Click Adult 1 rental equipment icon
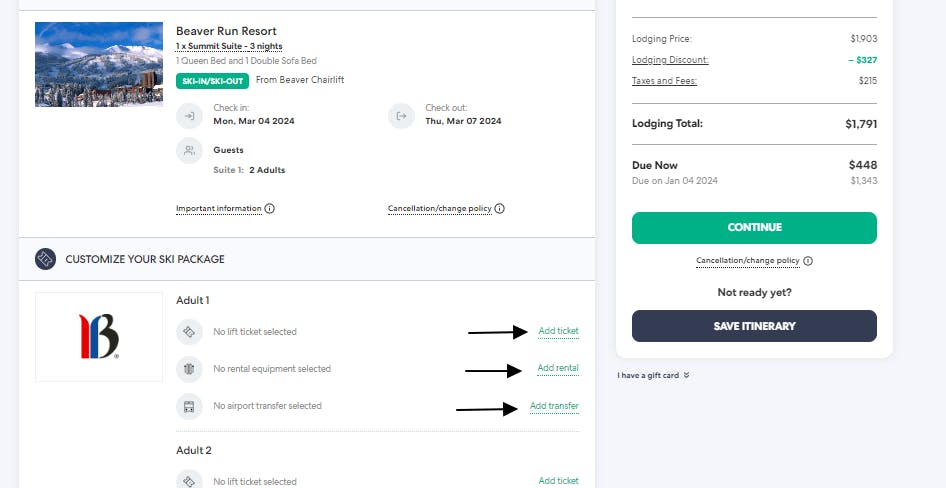Image resolution: width=946 pixels, height=488 pixels. coord(189,369)
